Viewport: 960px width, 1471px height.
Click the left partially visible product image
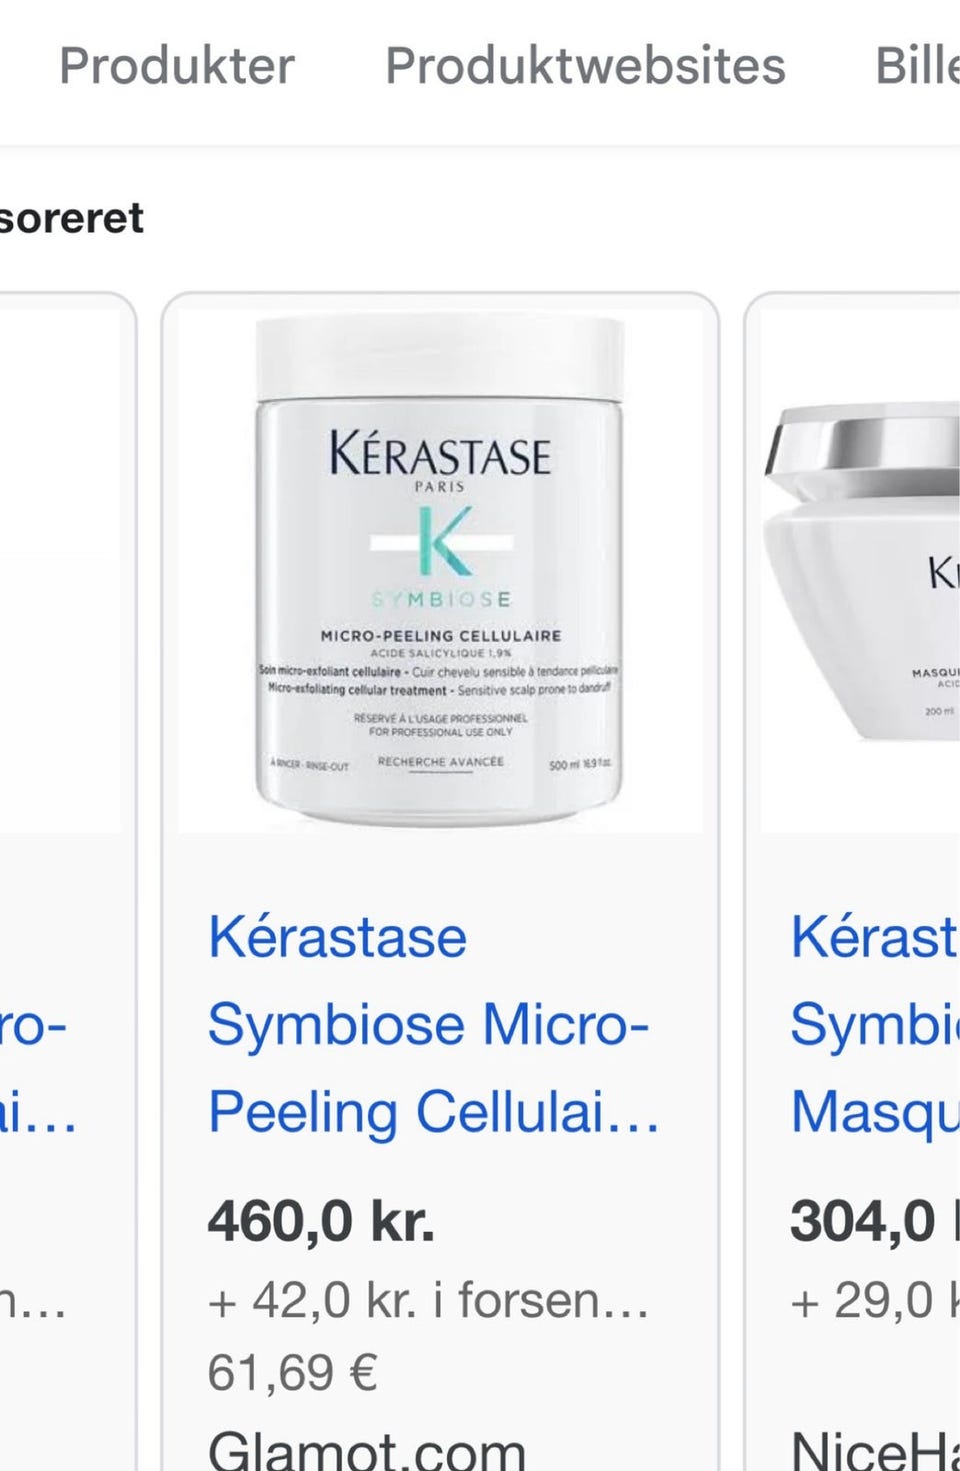(x=60, y=571)
